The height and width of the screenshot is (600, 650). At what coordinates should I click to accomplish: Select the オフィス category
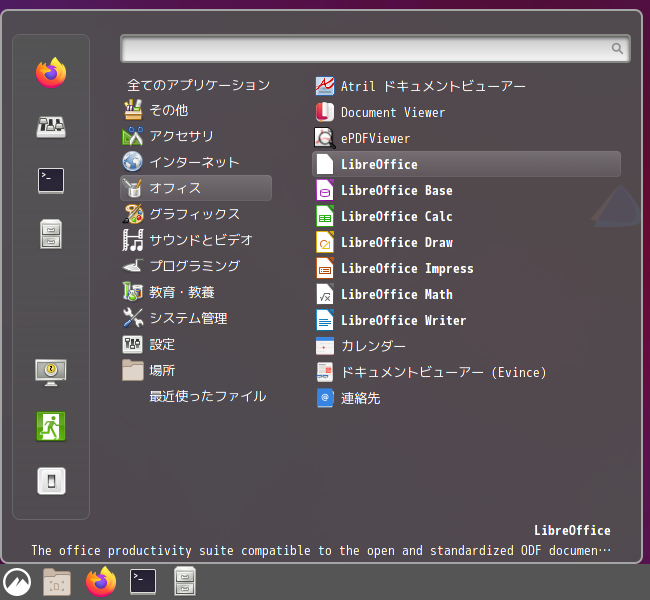point(196,188)
